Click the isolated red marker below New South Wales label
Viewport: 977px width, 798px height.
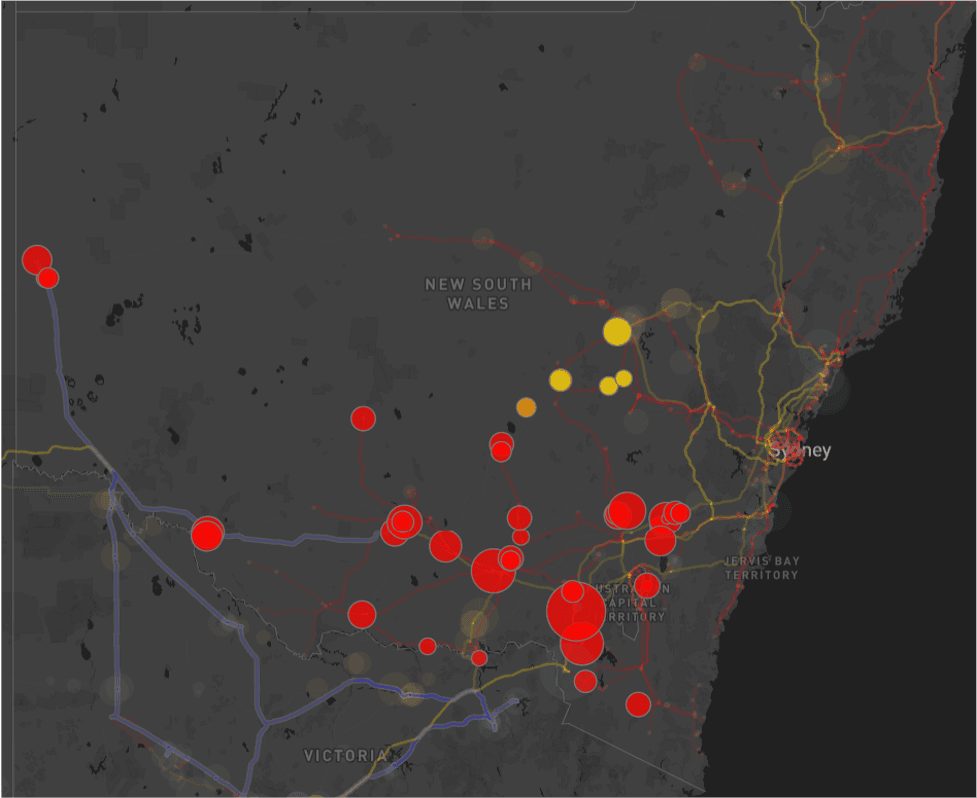click(x=363, y=418)
